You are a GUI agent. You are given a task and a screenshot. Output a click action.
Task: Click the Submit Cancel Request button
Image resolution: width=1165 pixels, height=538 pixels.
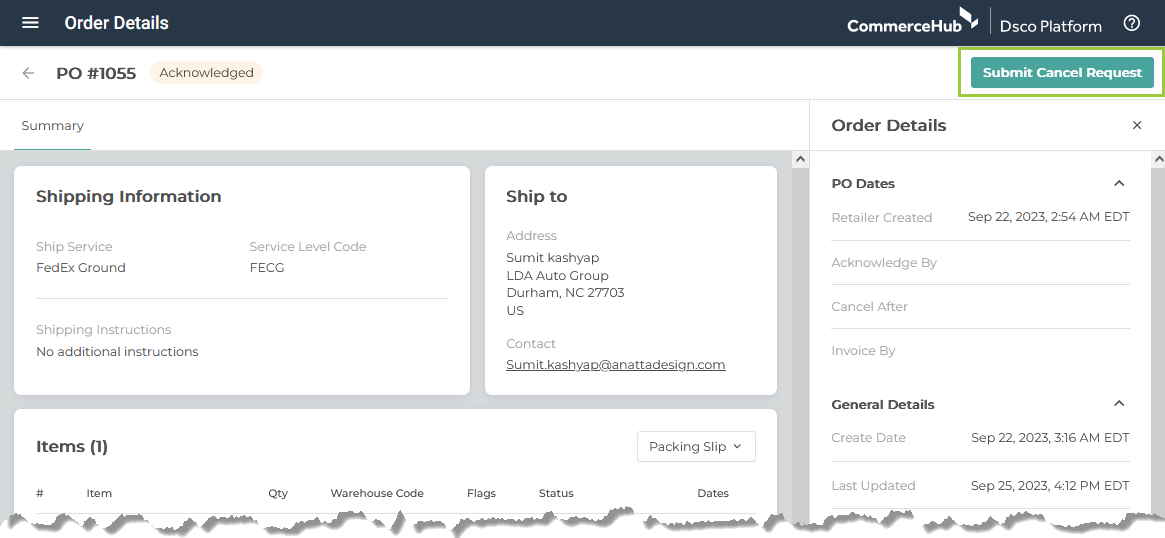click(1062, 73)
